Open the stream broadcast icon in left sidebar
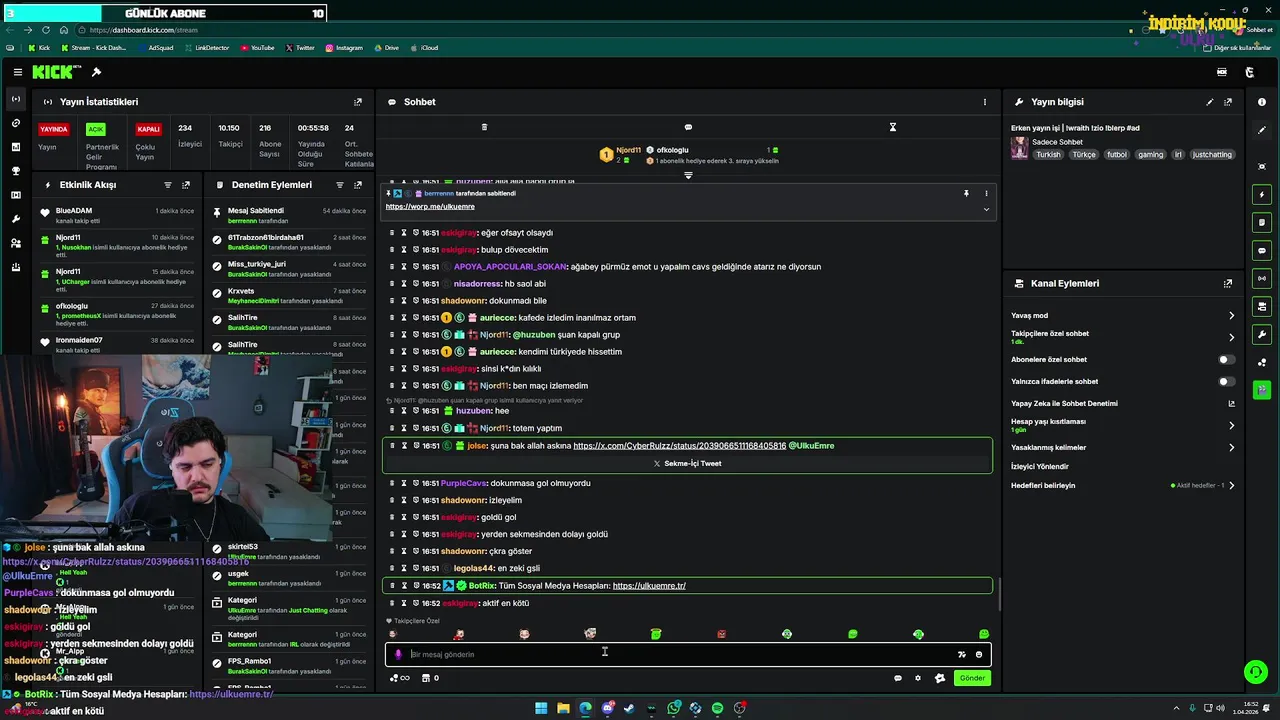Screen dimensions: 1280x720 pyautogui.click(x=15, y=99)
